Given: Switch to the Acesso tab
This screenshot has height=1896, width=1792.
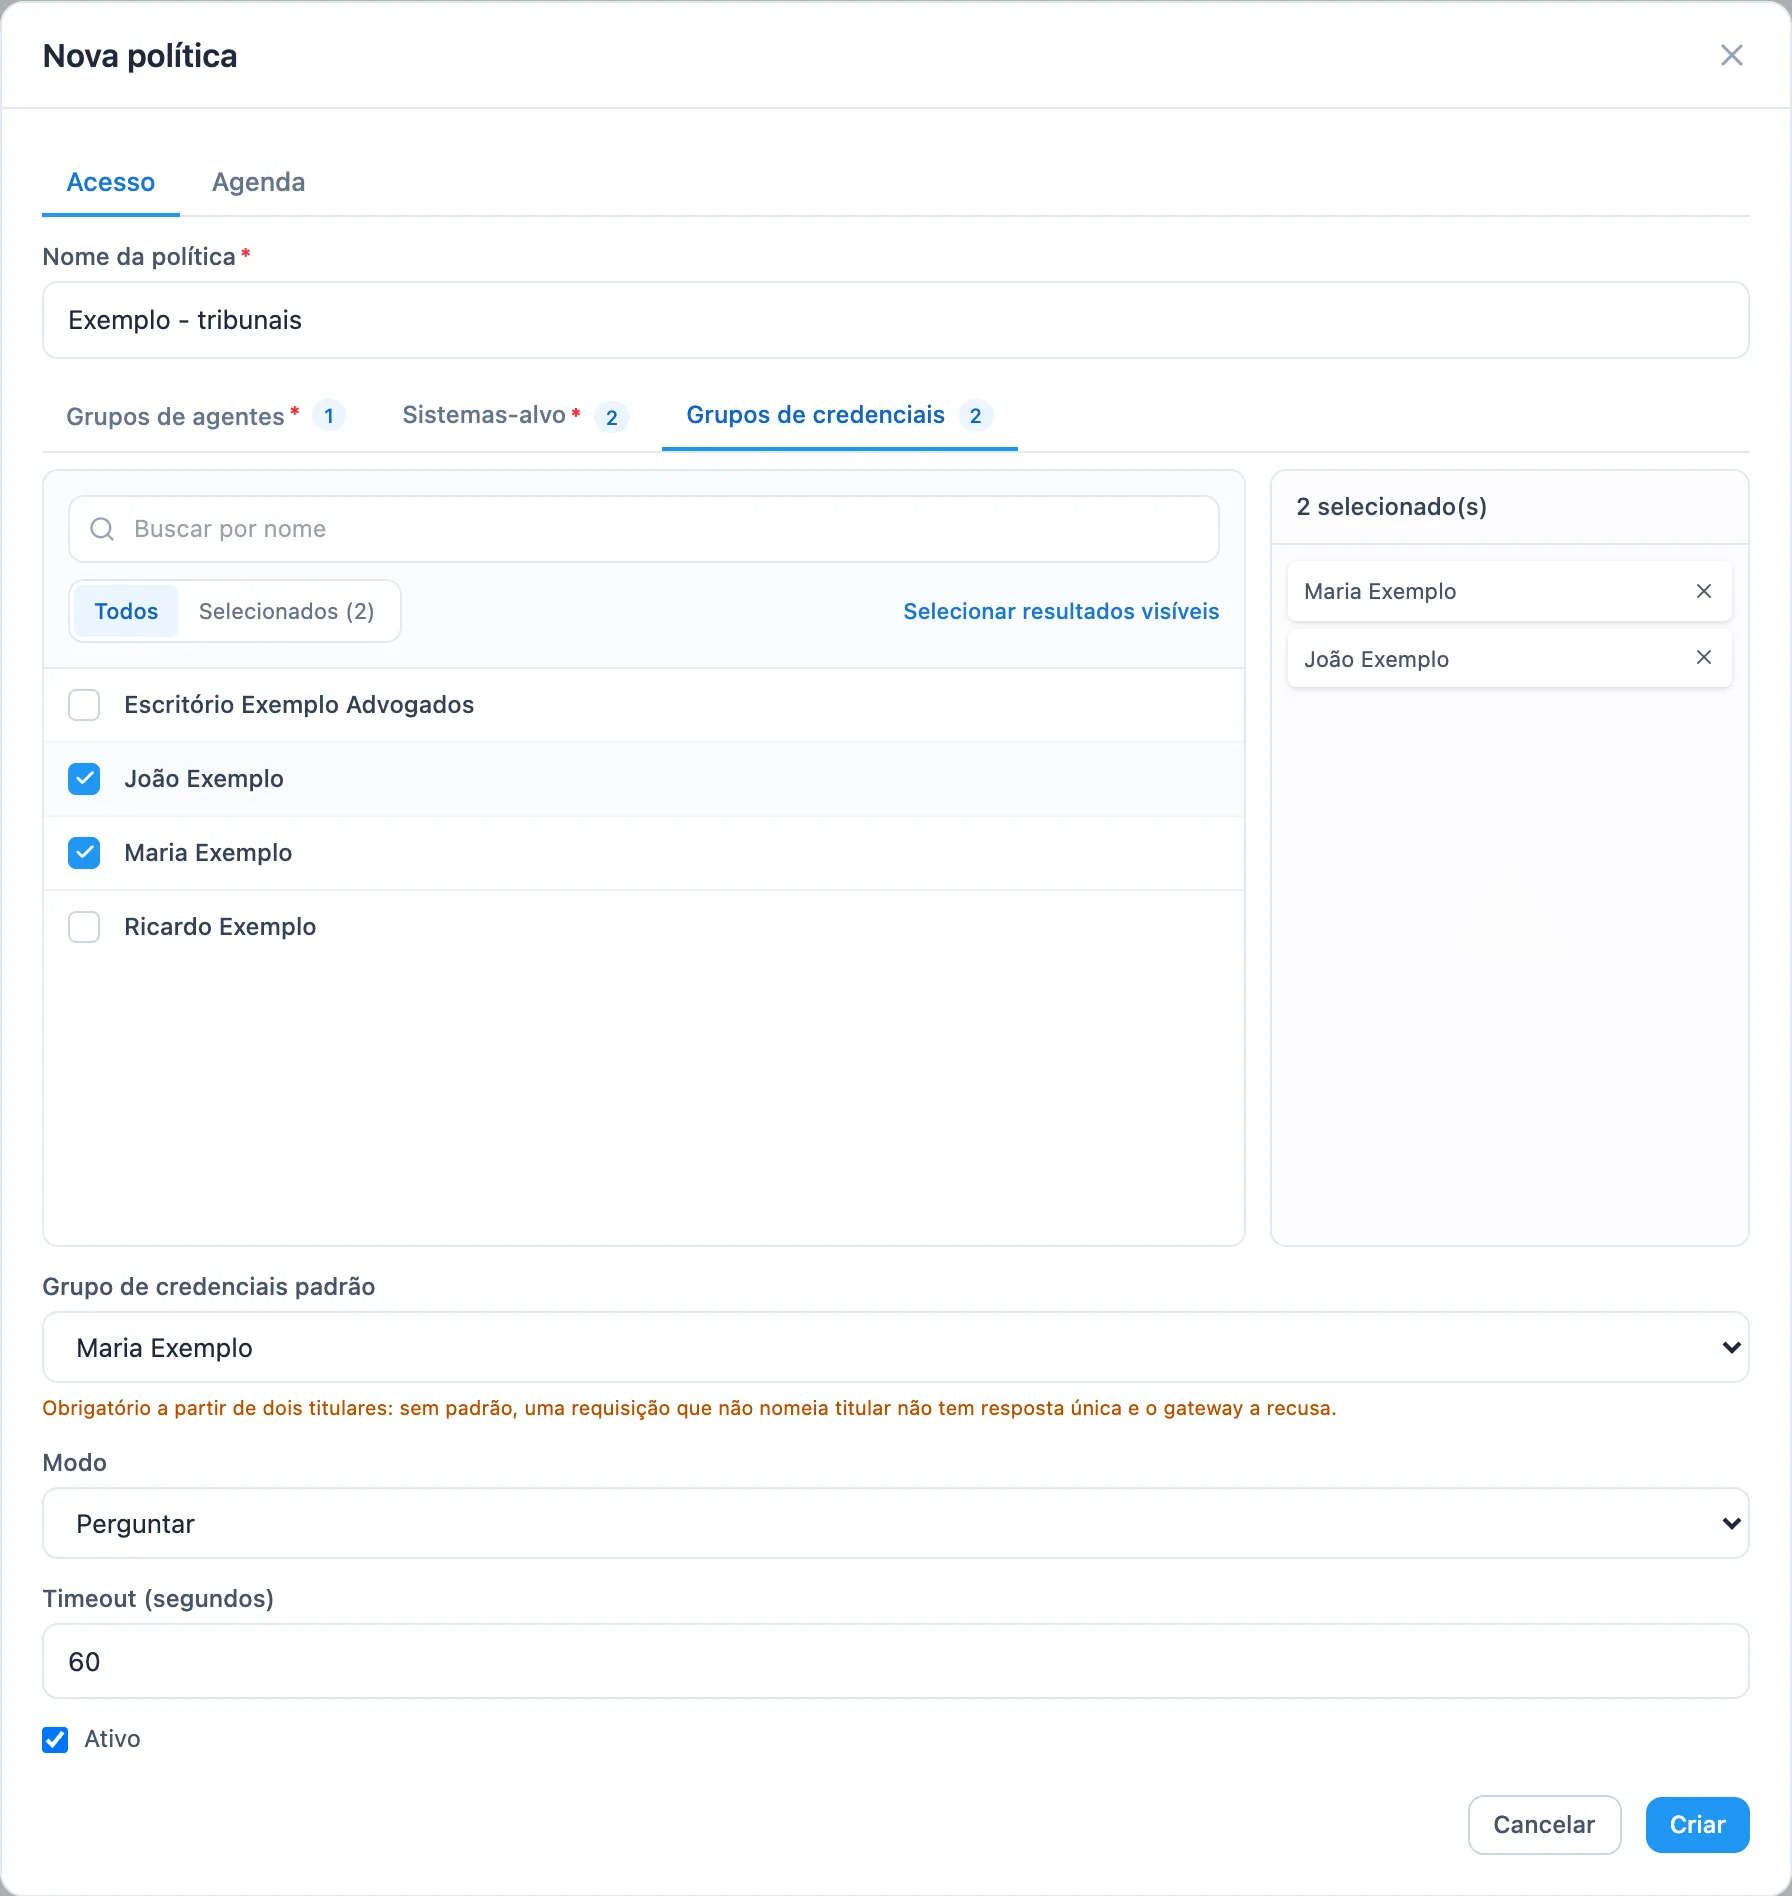Looking at the screenshot, I should point(111,182).
